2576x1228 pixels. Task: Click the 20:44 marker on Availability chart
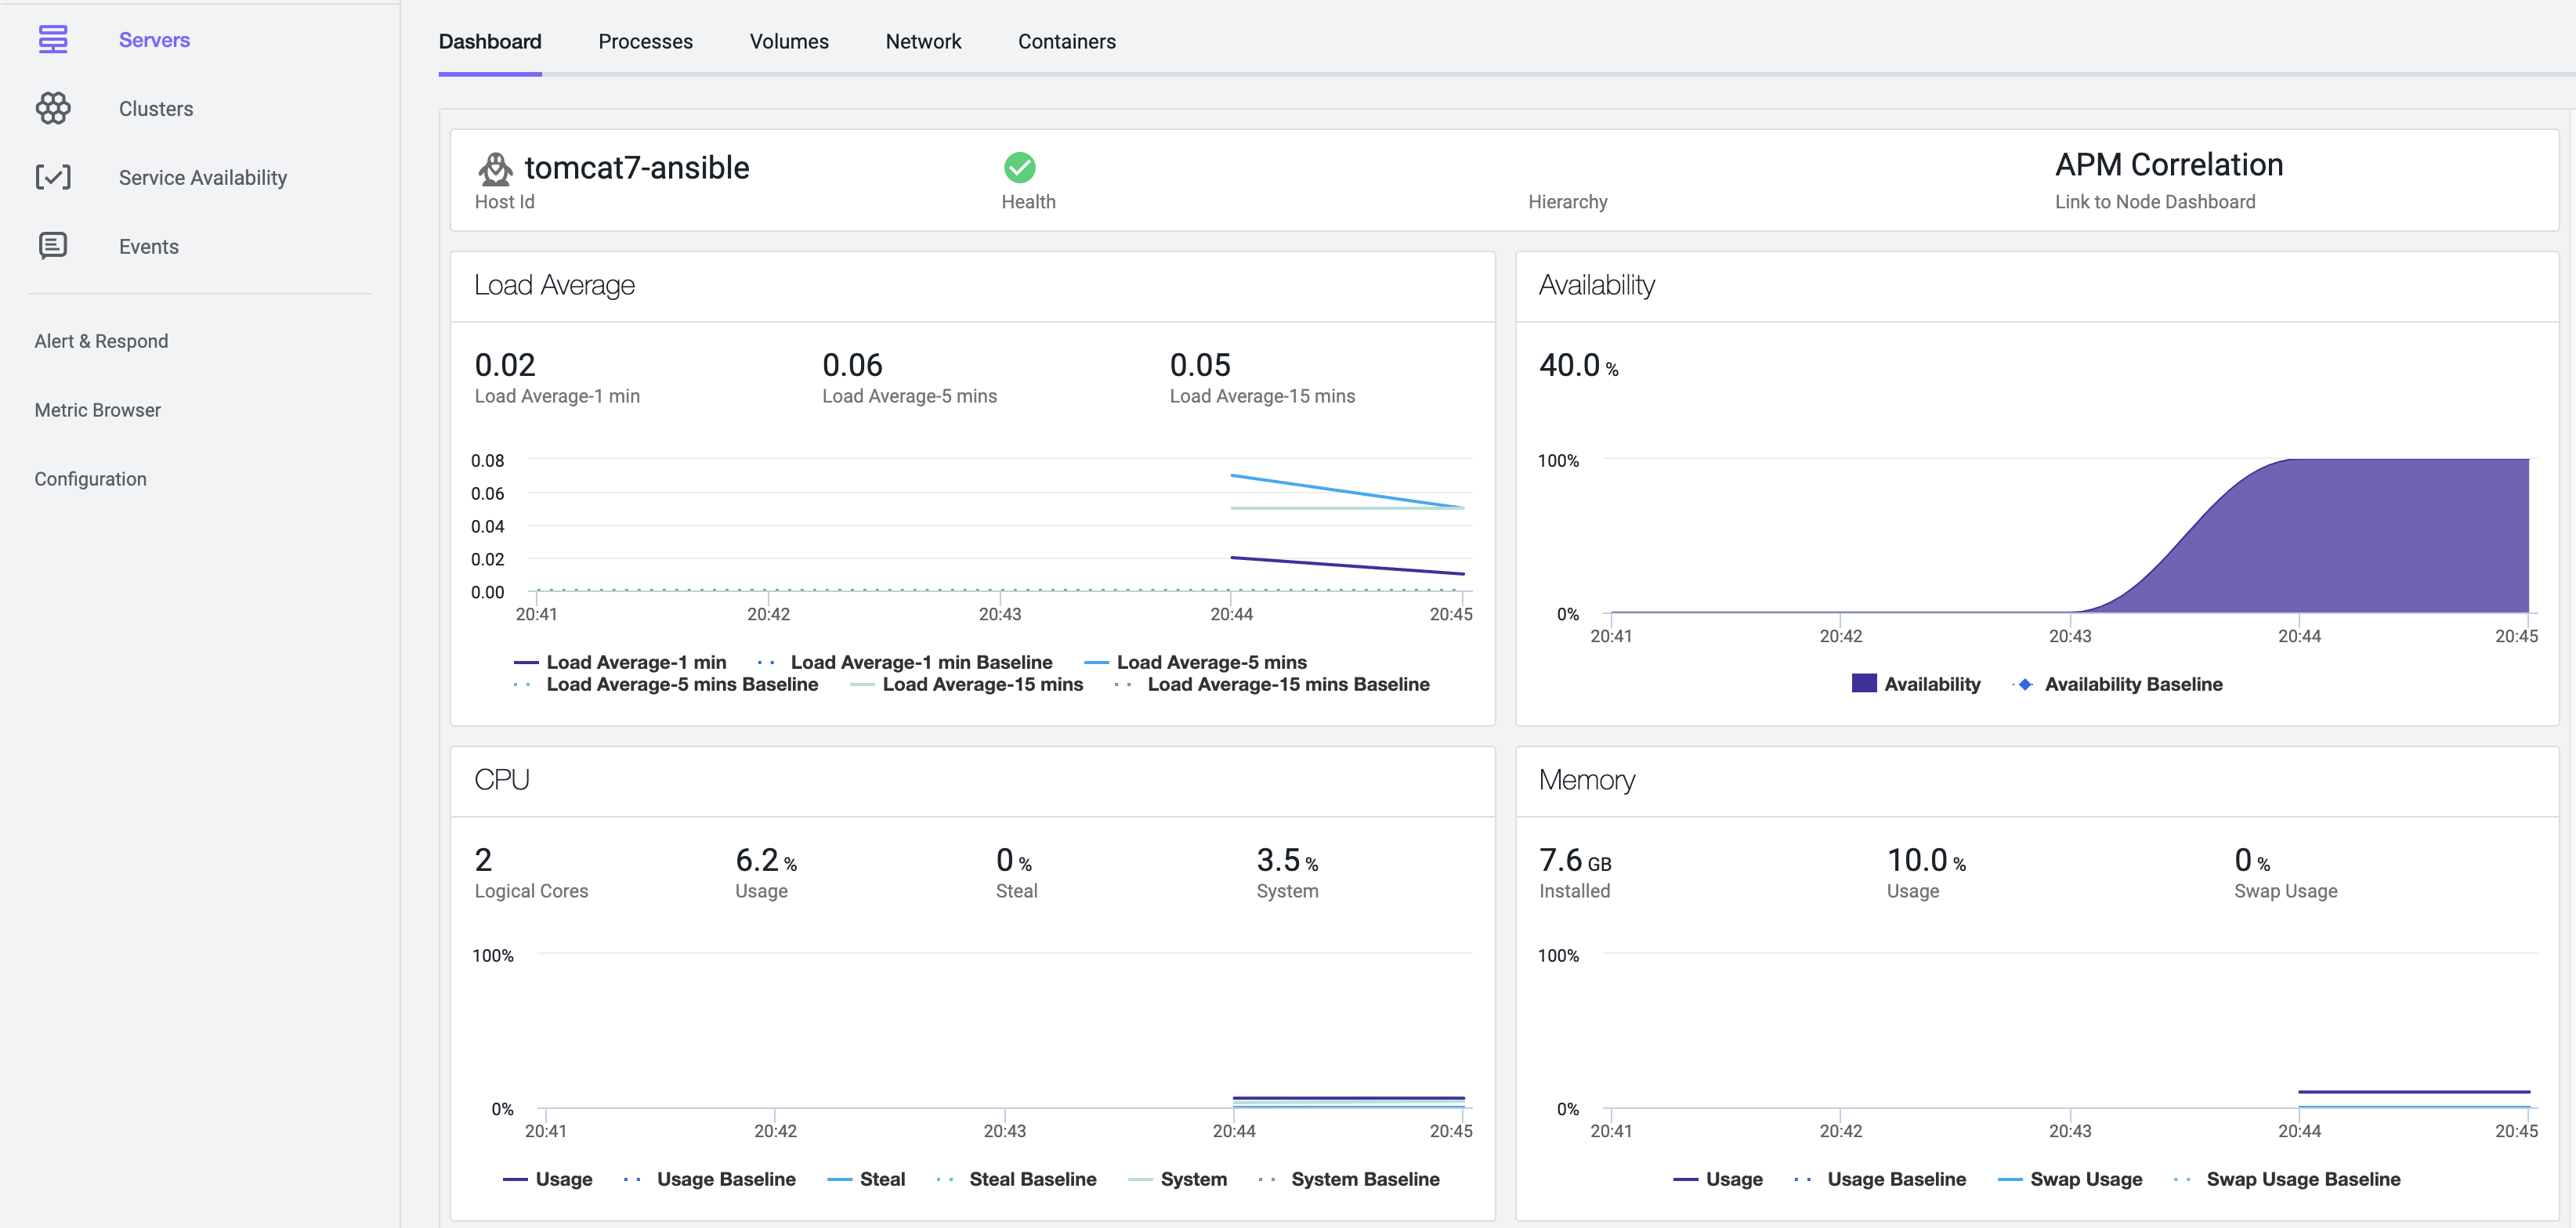tap(2298, 635)
